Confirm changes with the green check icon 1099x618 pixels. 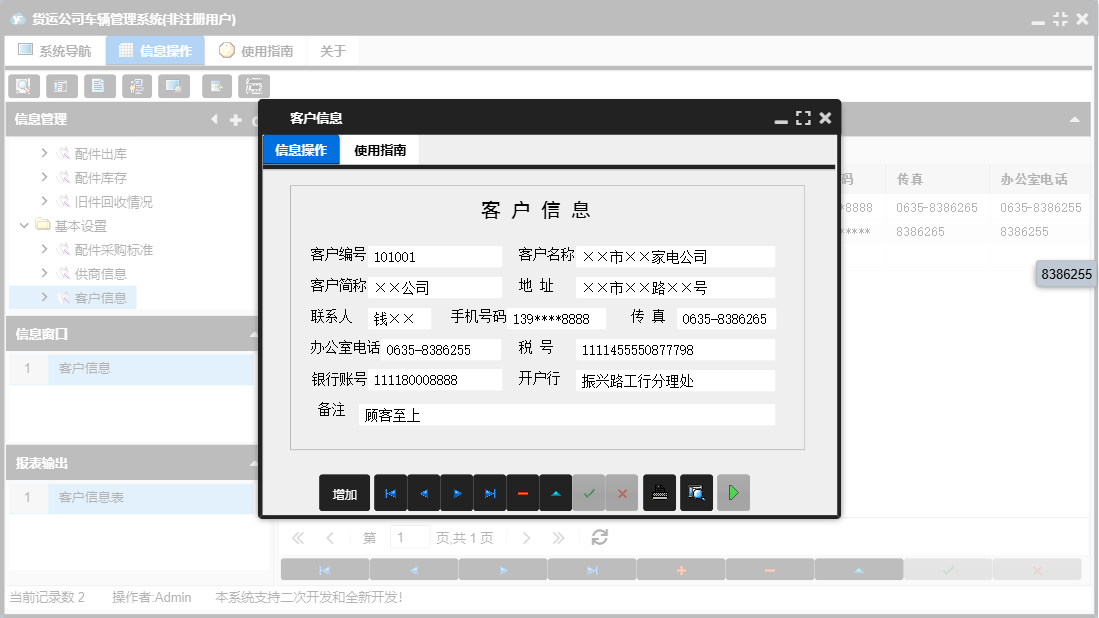tap(589, 492)
